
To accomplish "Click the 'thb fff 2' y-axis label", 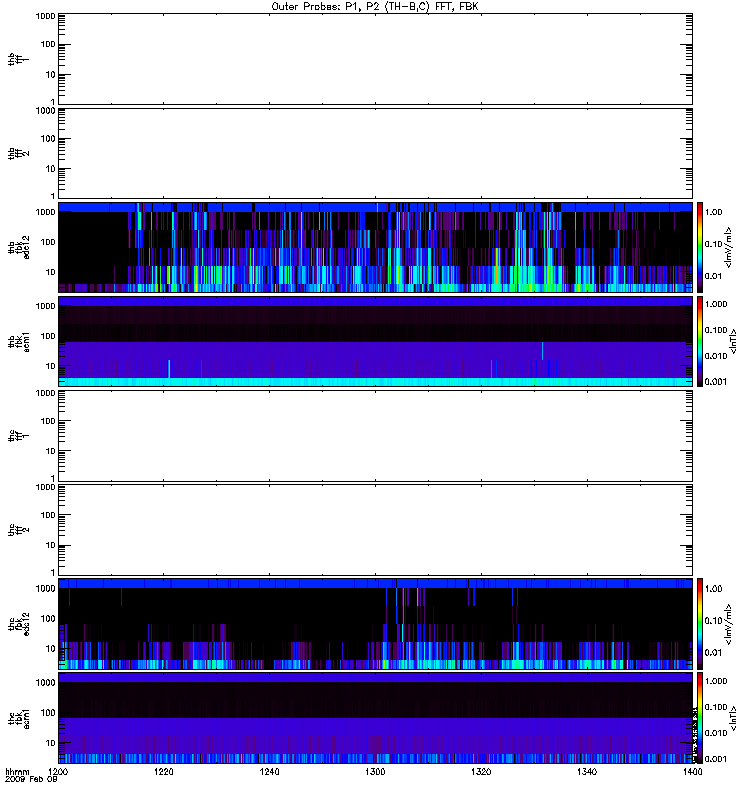I will pyautogui.click(x=17, y=154).
